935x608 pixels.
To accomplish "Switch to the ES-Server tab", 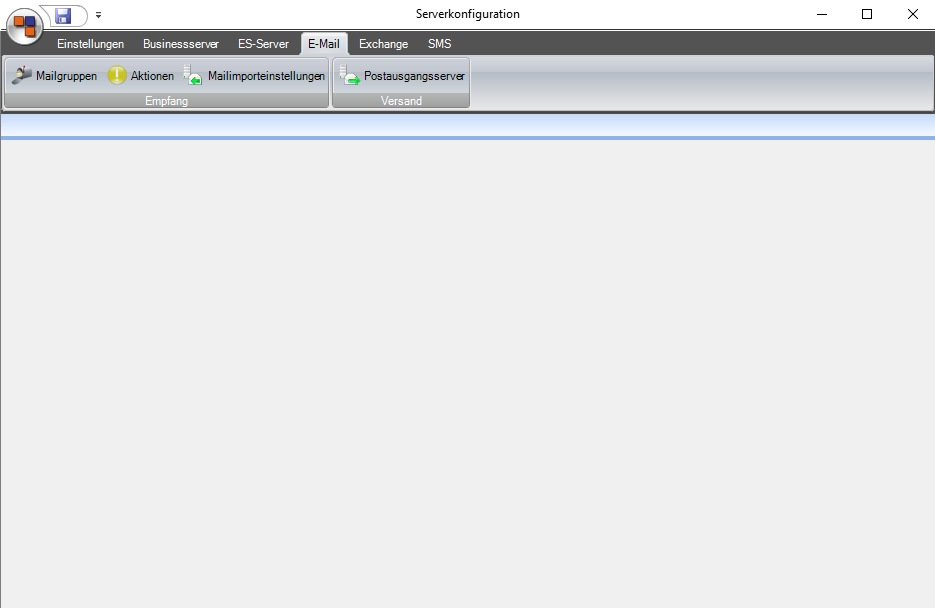I will pos(263,44).
